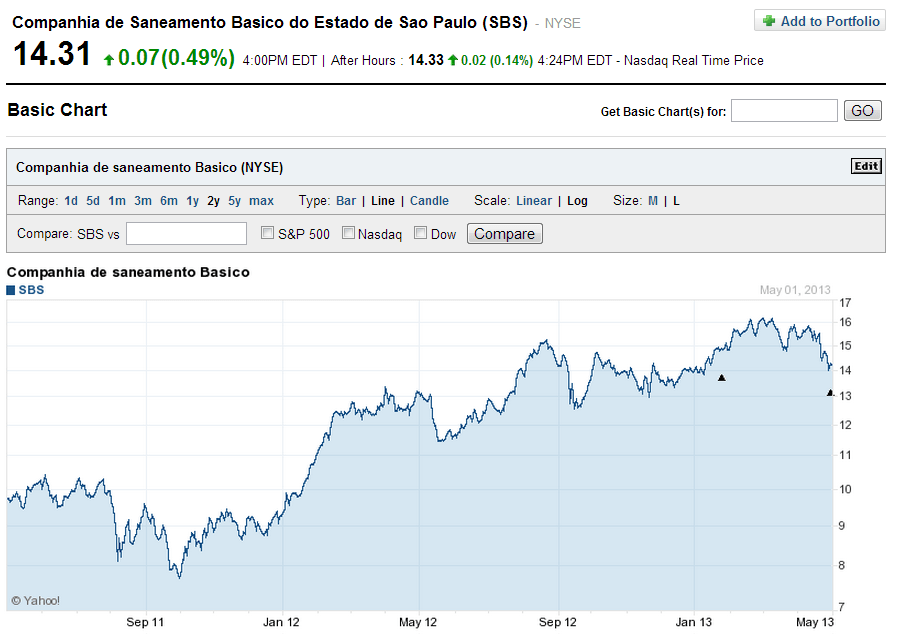Open the chart Edit button
Viewport: 903px width, 634px height.
pos(866,166)
